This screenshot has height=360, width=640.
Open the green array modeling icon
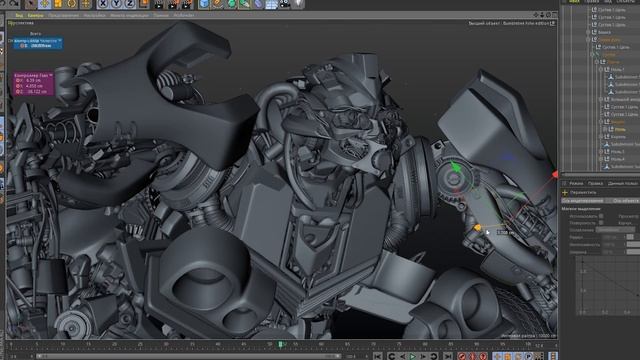245,4
